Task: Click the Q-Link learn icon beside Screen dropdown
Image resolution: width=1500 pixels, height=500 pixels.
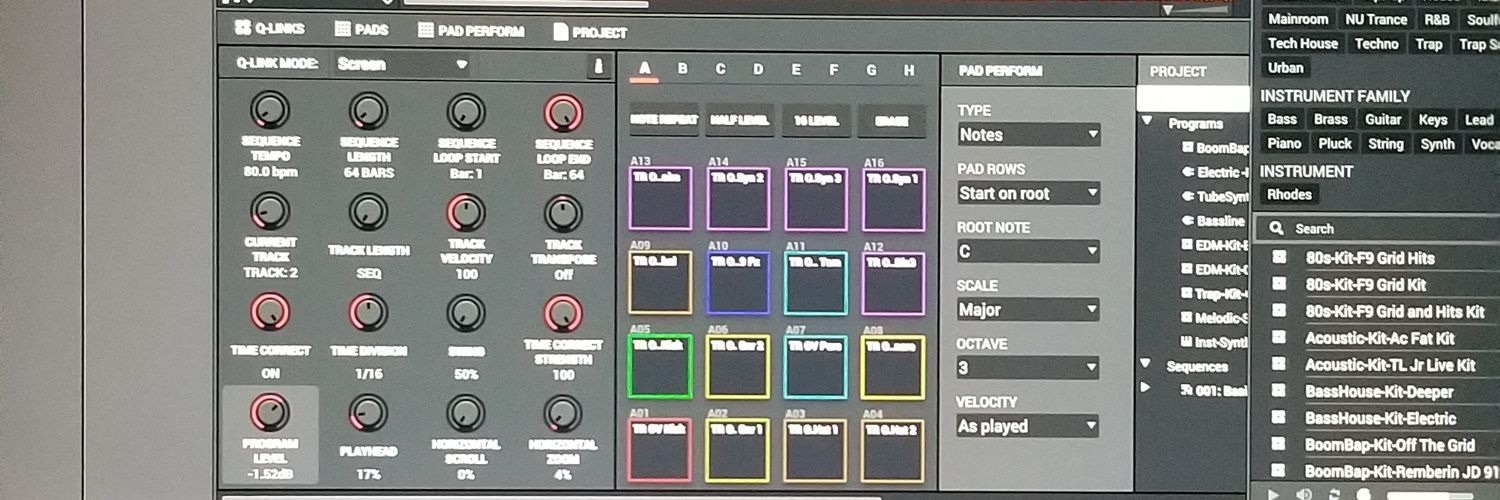Action: 599,65
